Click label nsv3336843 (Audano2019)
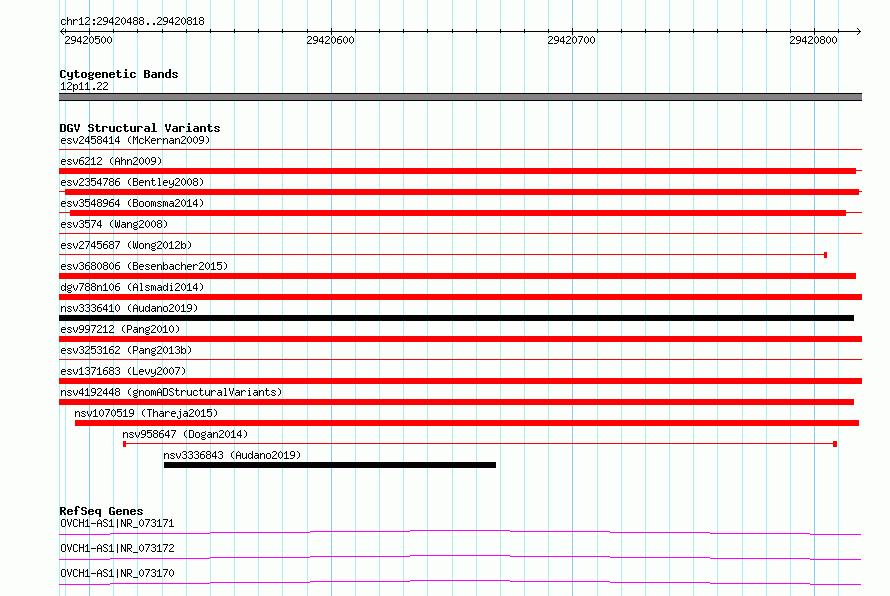This screenshot has height=596, width=890. 232,455
